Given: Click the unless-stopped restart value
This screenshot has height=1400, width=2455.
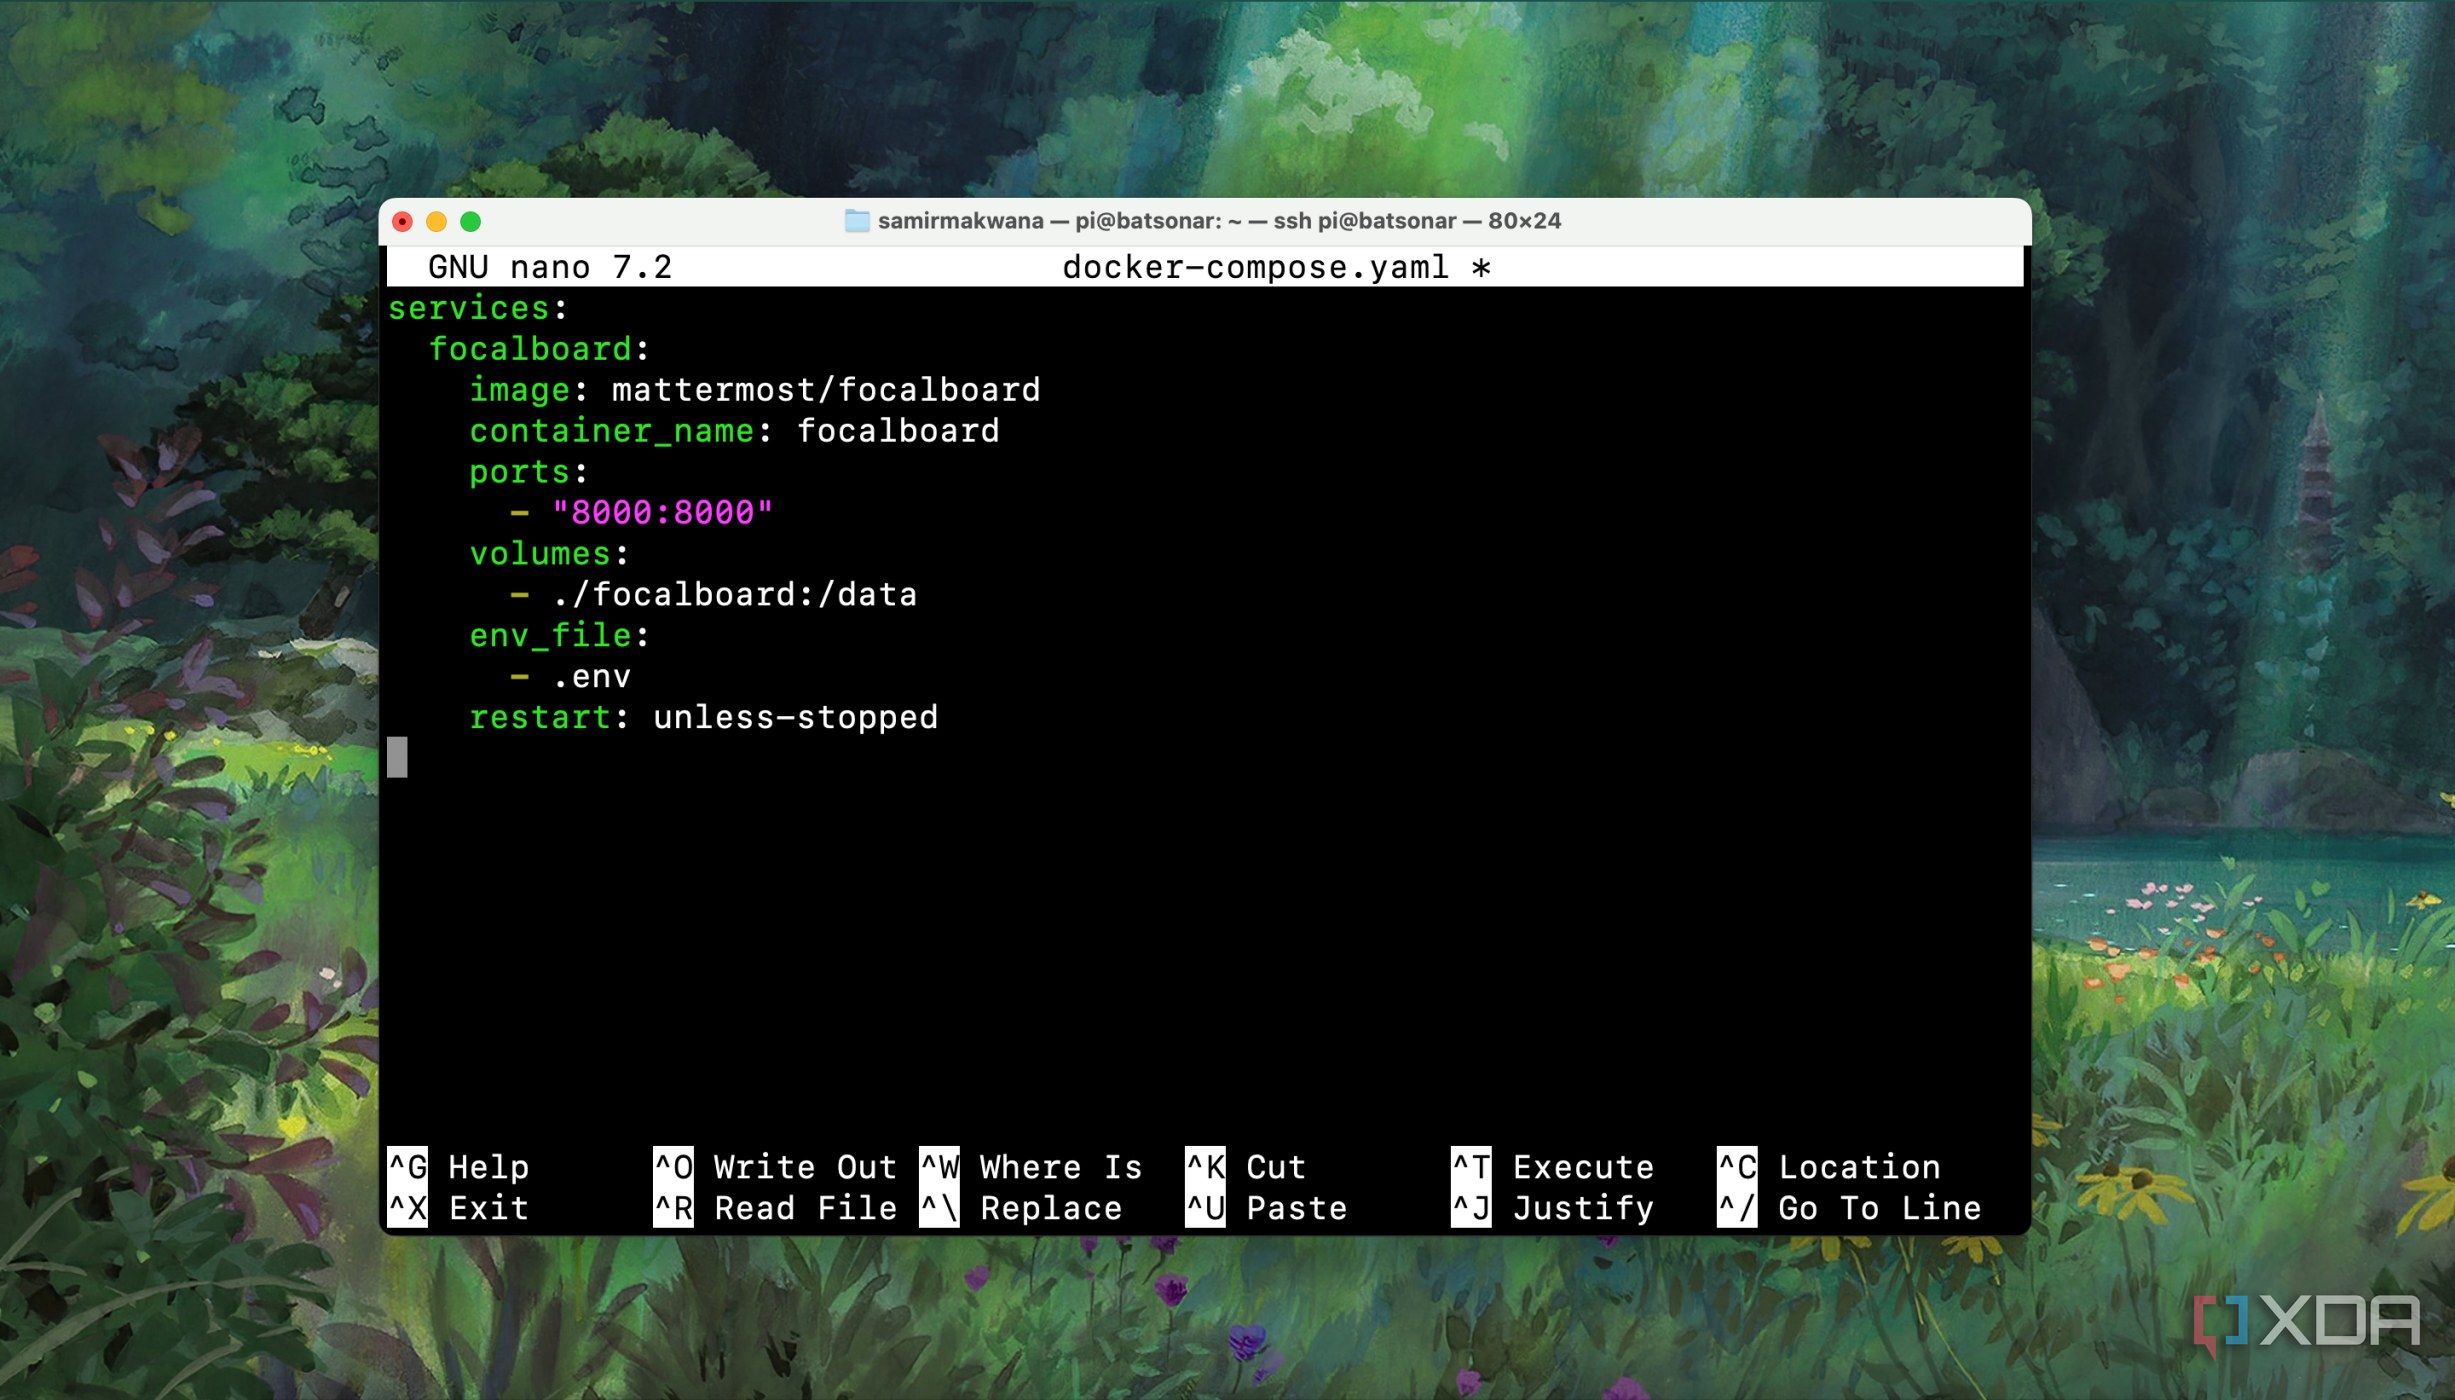Looking at the screenshot, I should click(x=795, y=718).
